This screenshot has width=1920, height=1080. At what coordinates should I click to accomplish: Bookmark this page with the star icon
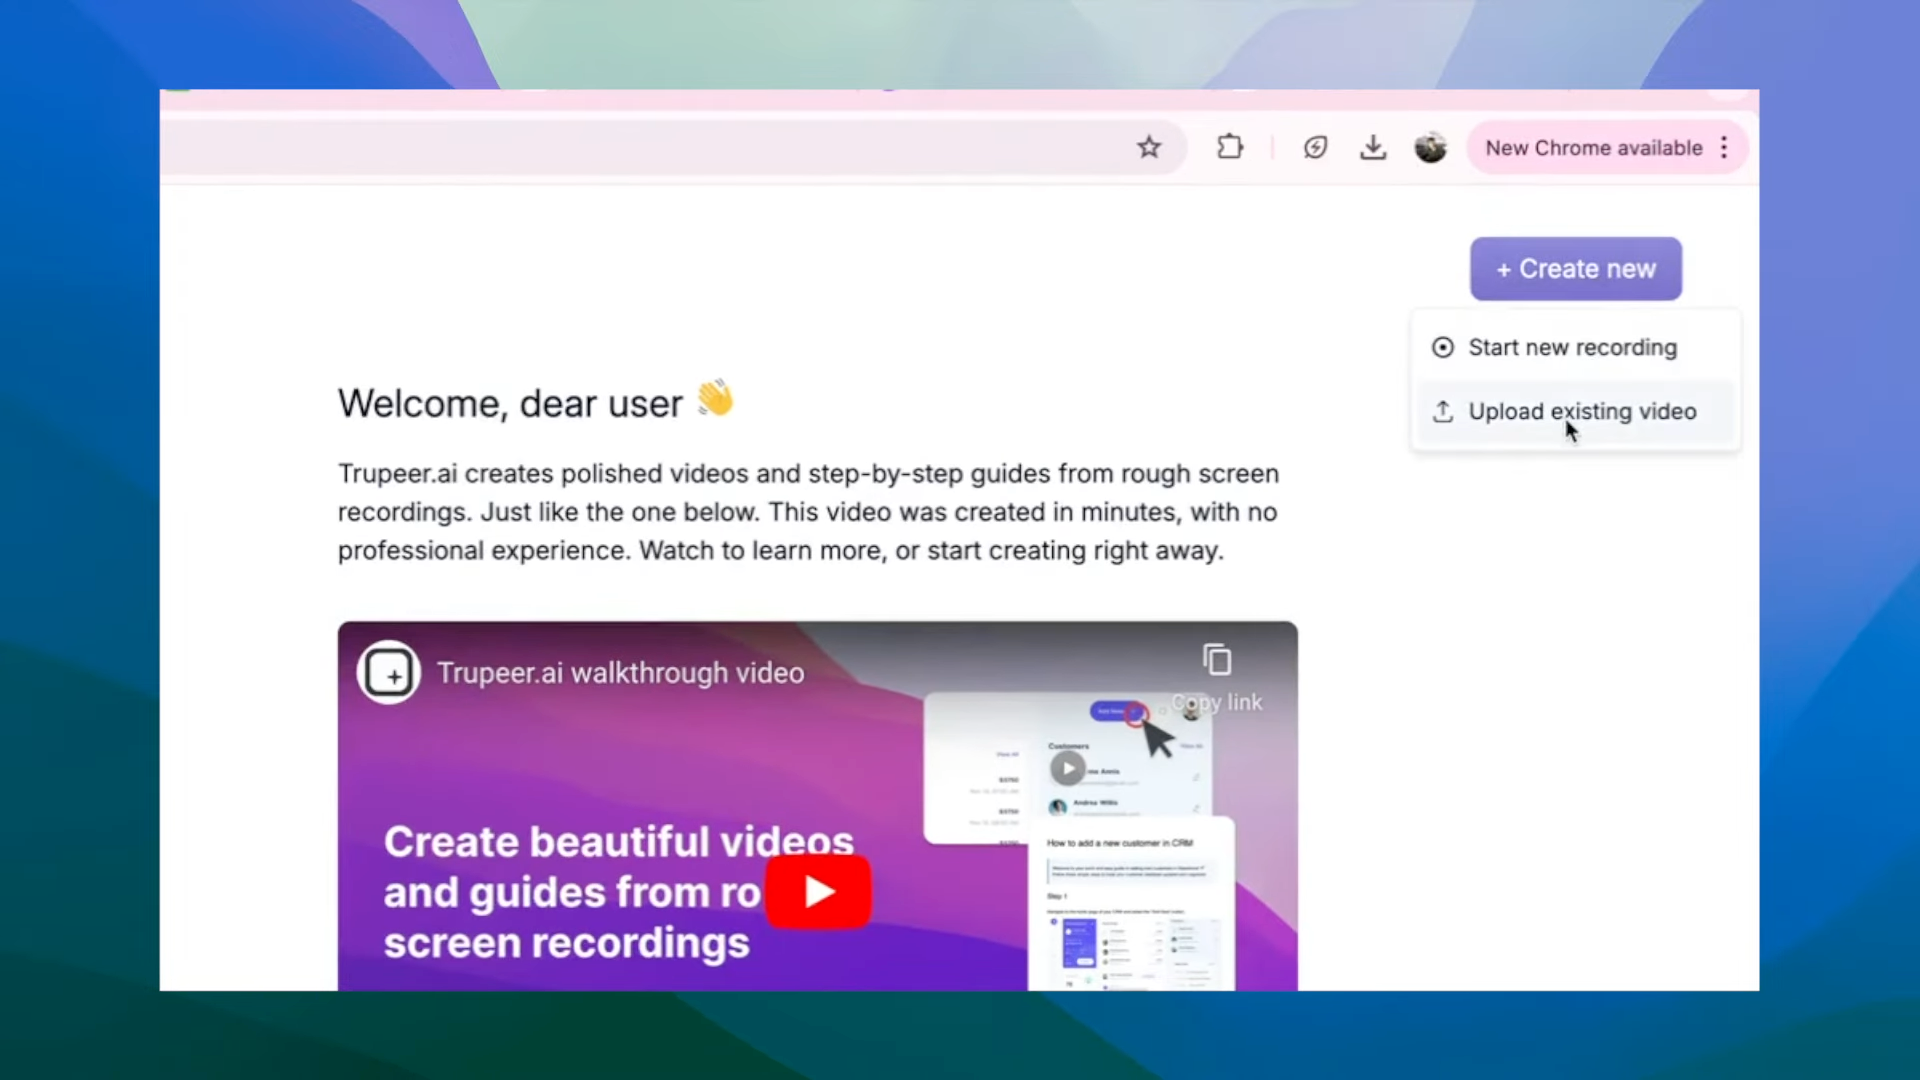[x=1149, y=148]
